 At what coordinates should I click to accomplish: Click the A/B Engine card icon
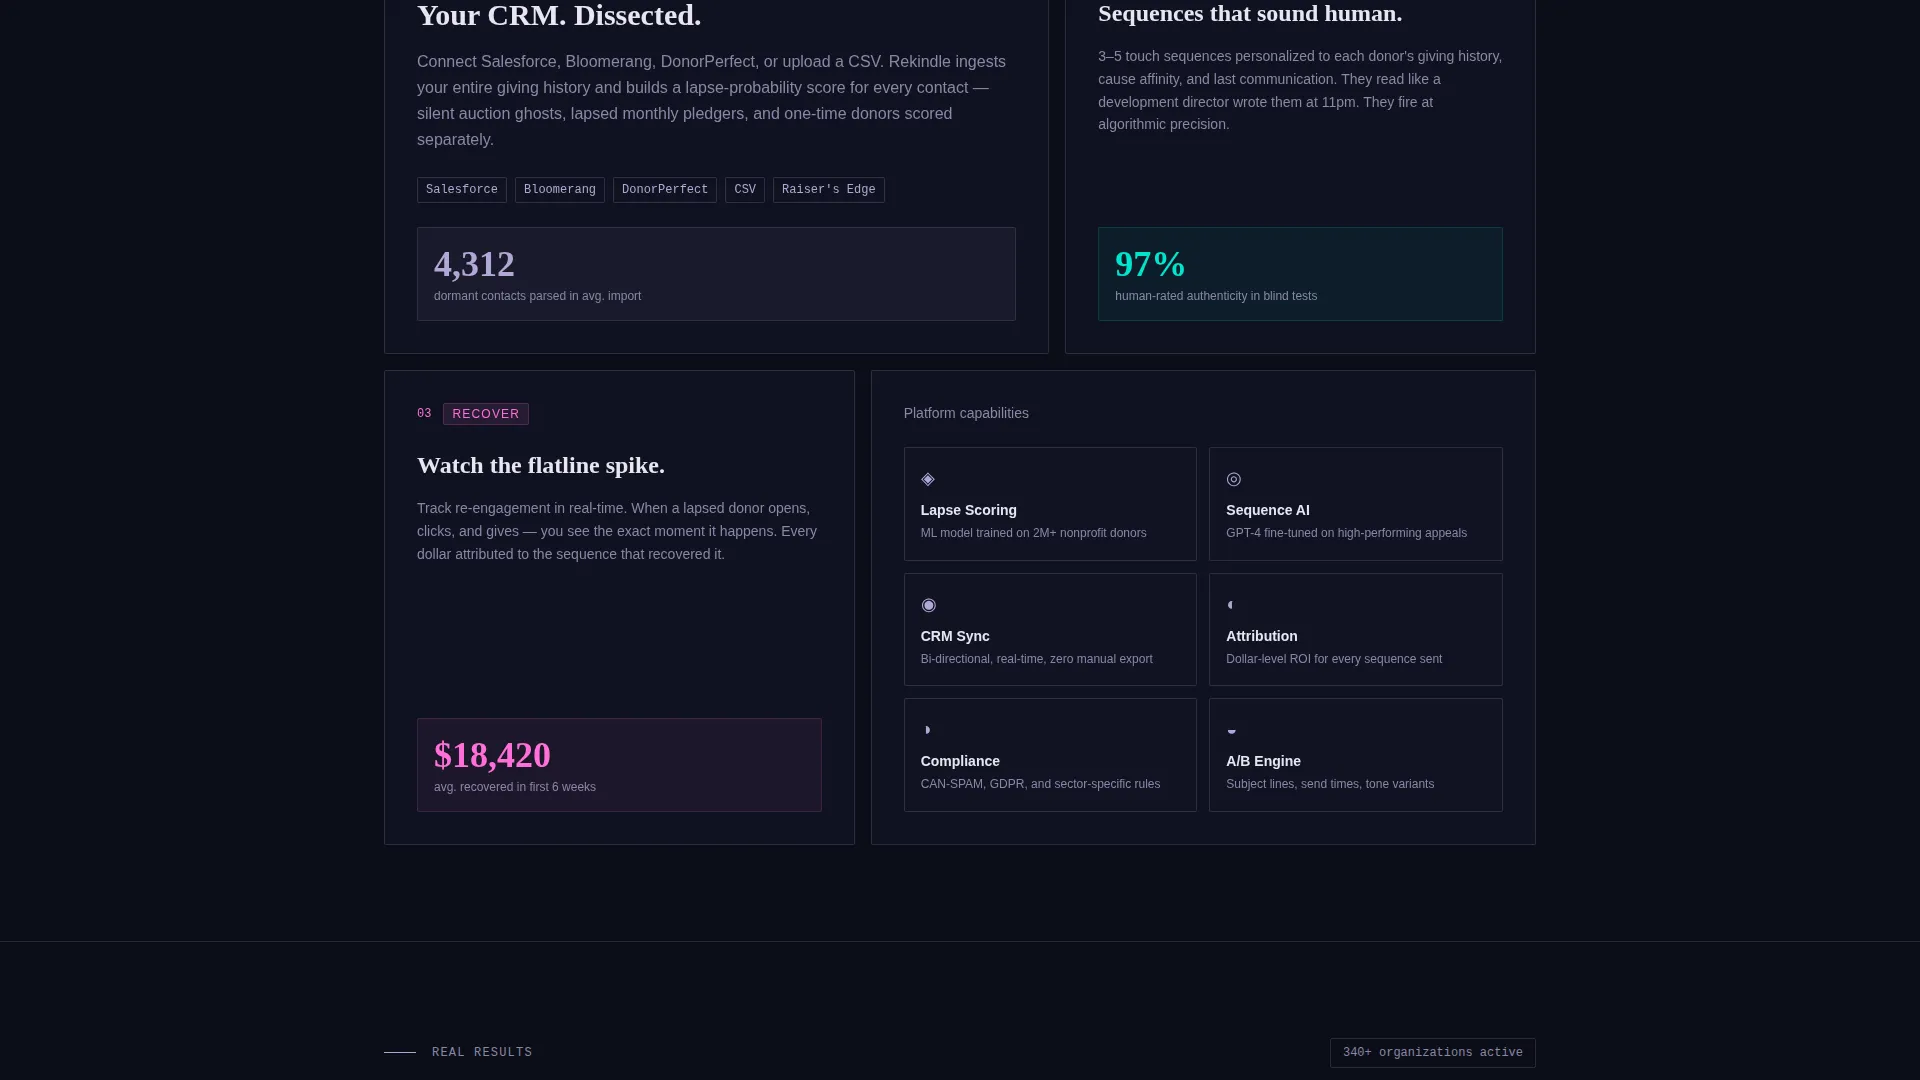1231,731
